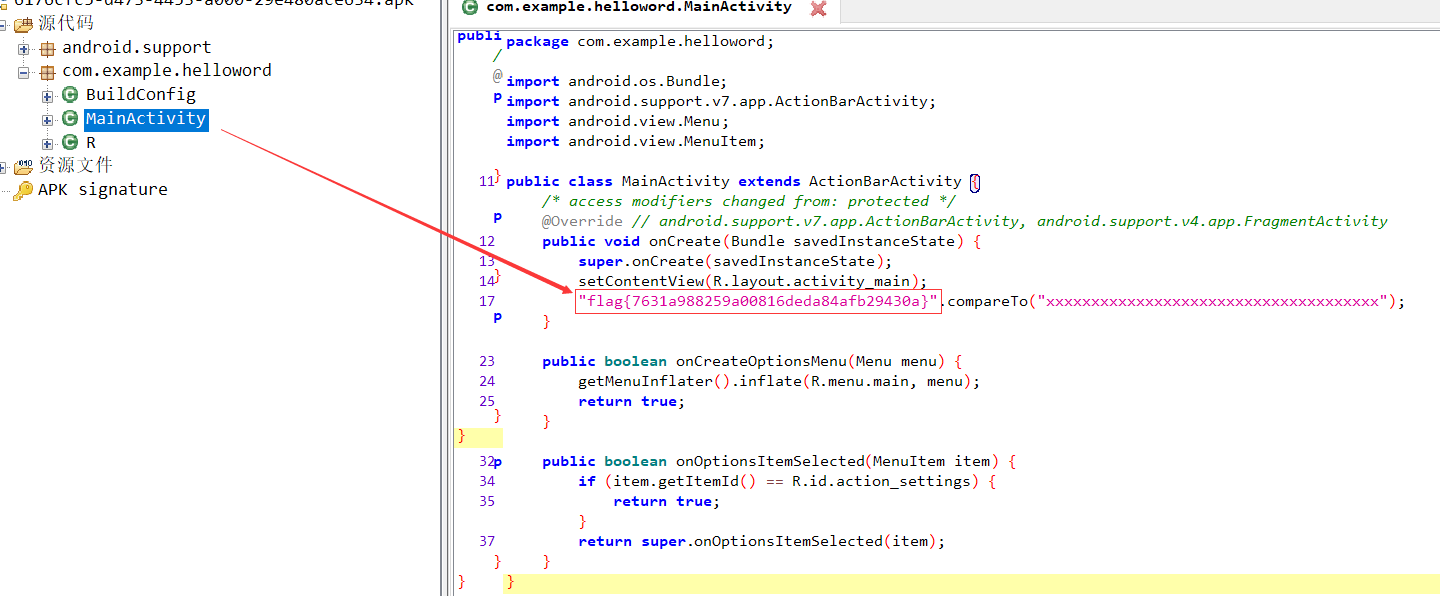Click the R.id.action_settings condition line

[787, 481]
